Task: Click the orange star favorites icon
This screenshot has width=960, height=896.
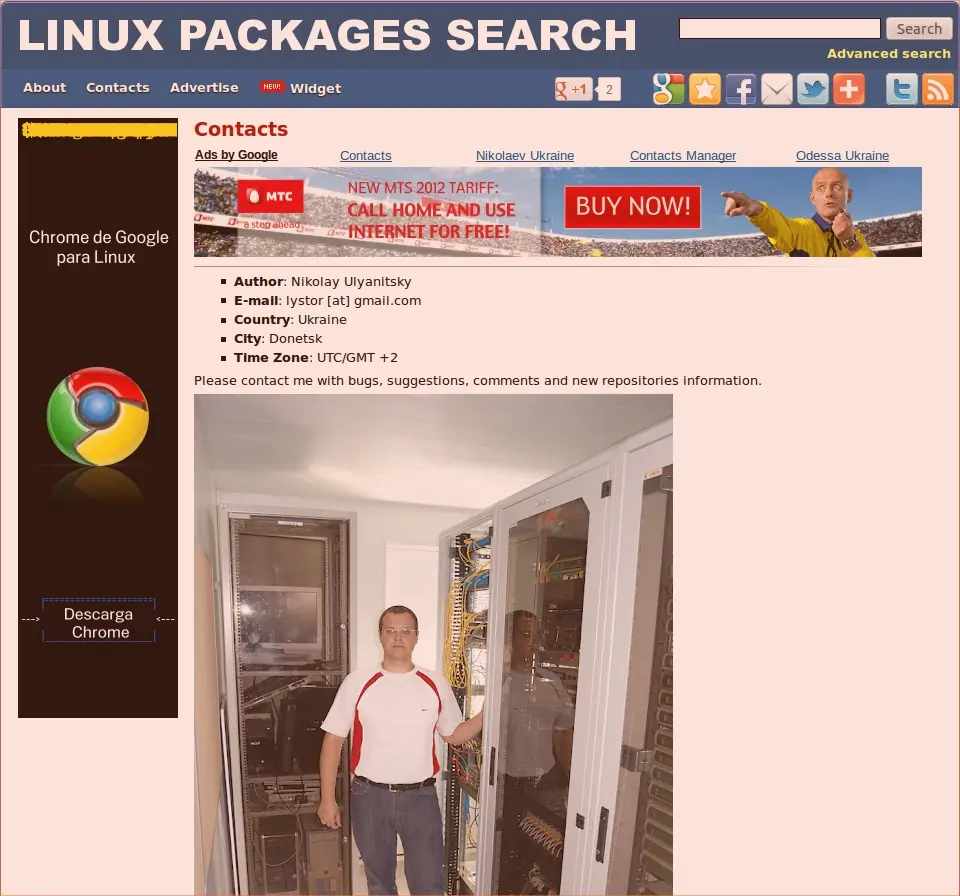Action: coord(705,89)
